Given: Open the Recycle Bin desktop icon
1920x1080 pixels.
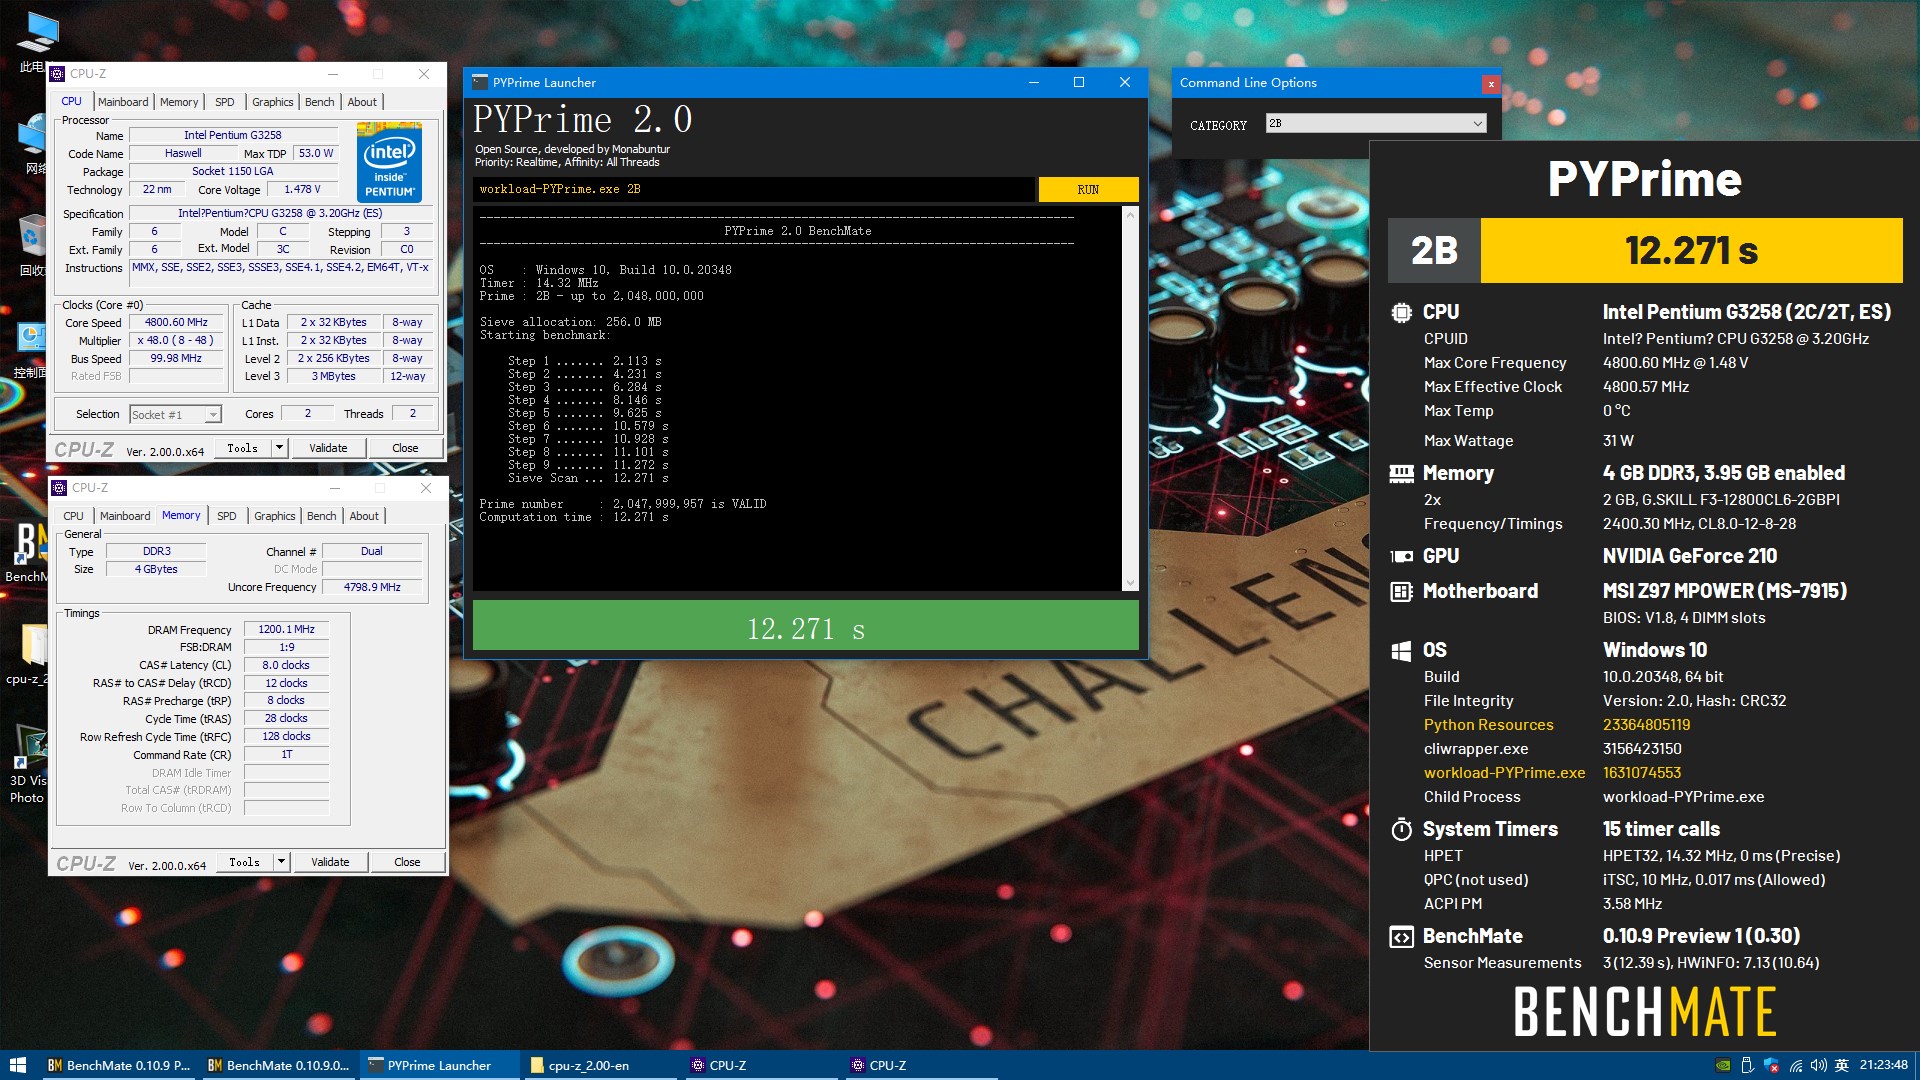Looking at the screenshot, I should click(x=33, y=247).
